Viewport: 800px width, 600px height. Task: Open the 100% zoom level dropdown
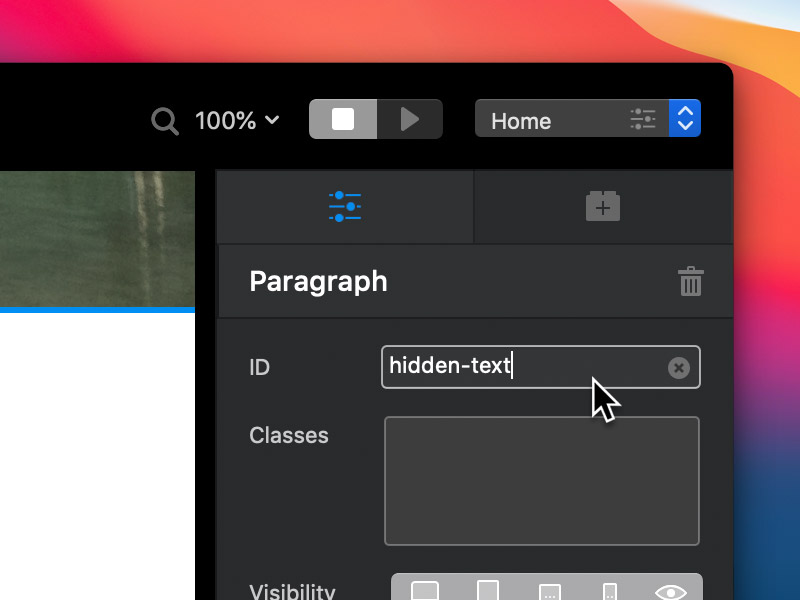[237, 120]
